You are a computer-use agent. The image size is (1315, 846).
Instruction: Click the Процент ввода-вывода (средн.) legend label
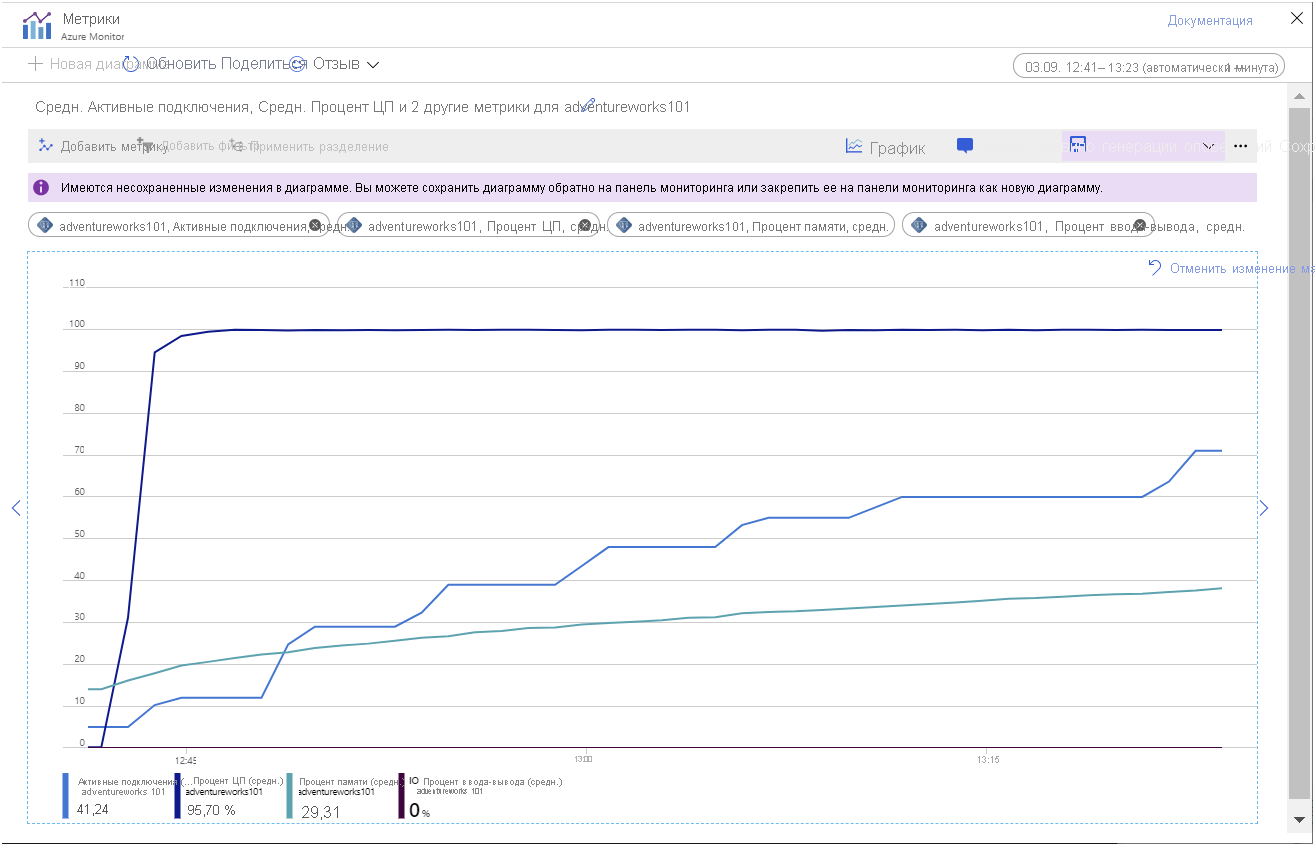(x=492, y=781)
